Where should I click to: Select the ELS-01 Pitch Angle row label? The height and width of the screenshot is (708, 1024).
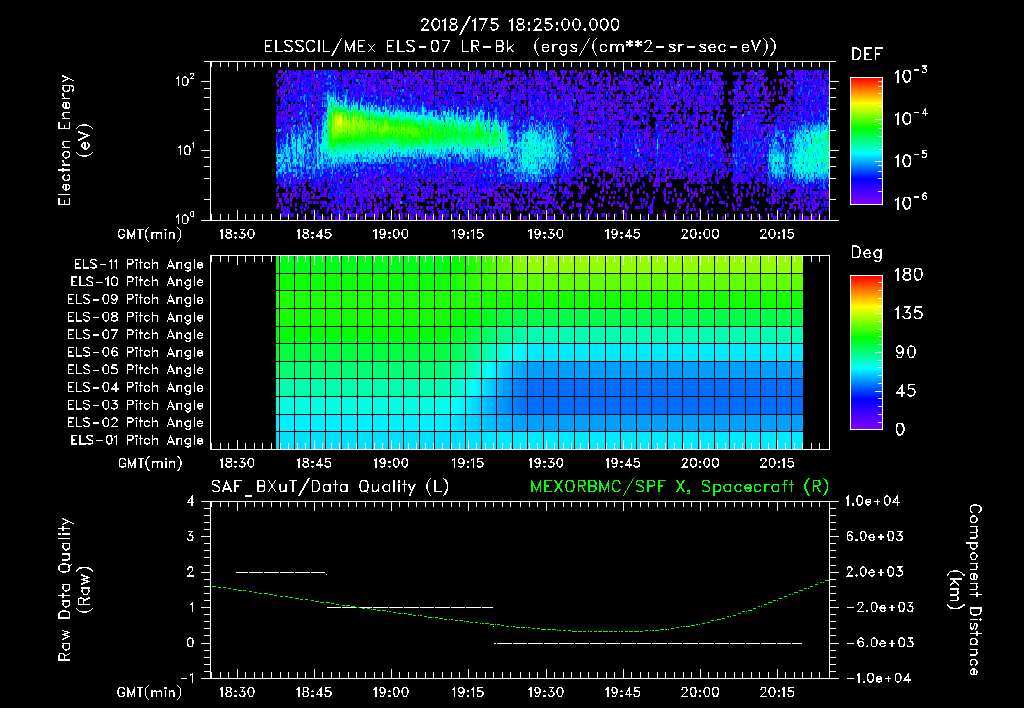tap(136, 440)
